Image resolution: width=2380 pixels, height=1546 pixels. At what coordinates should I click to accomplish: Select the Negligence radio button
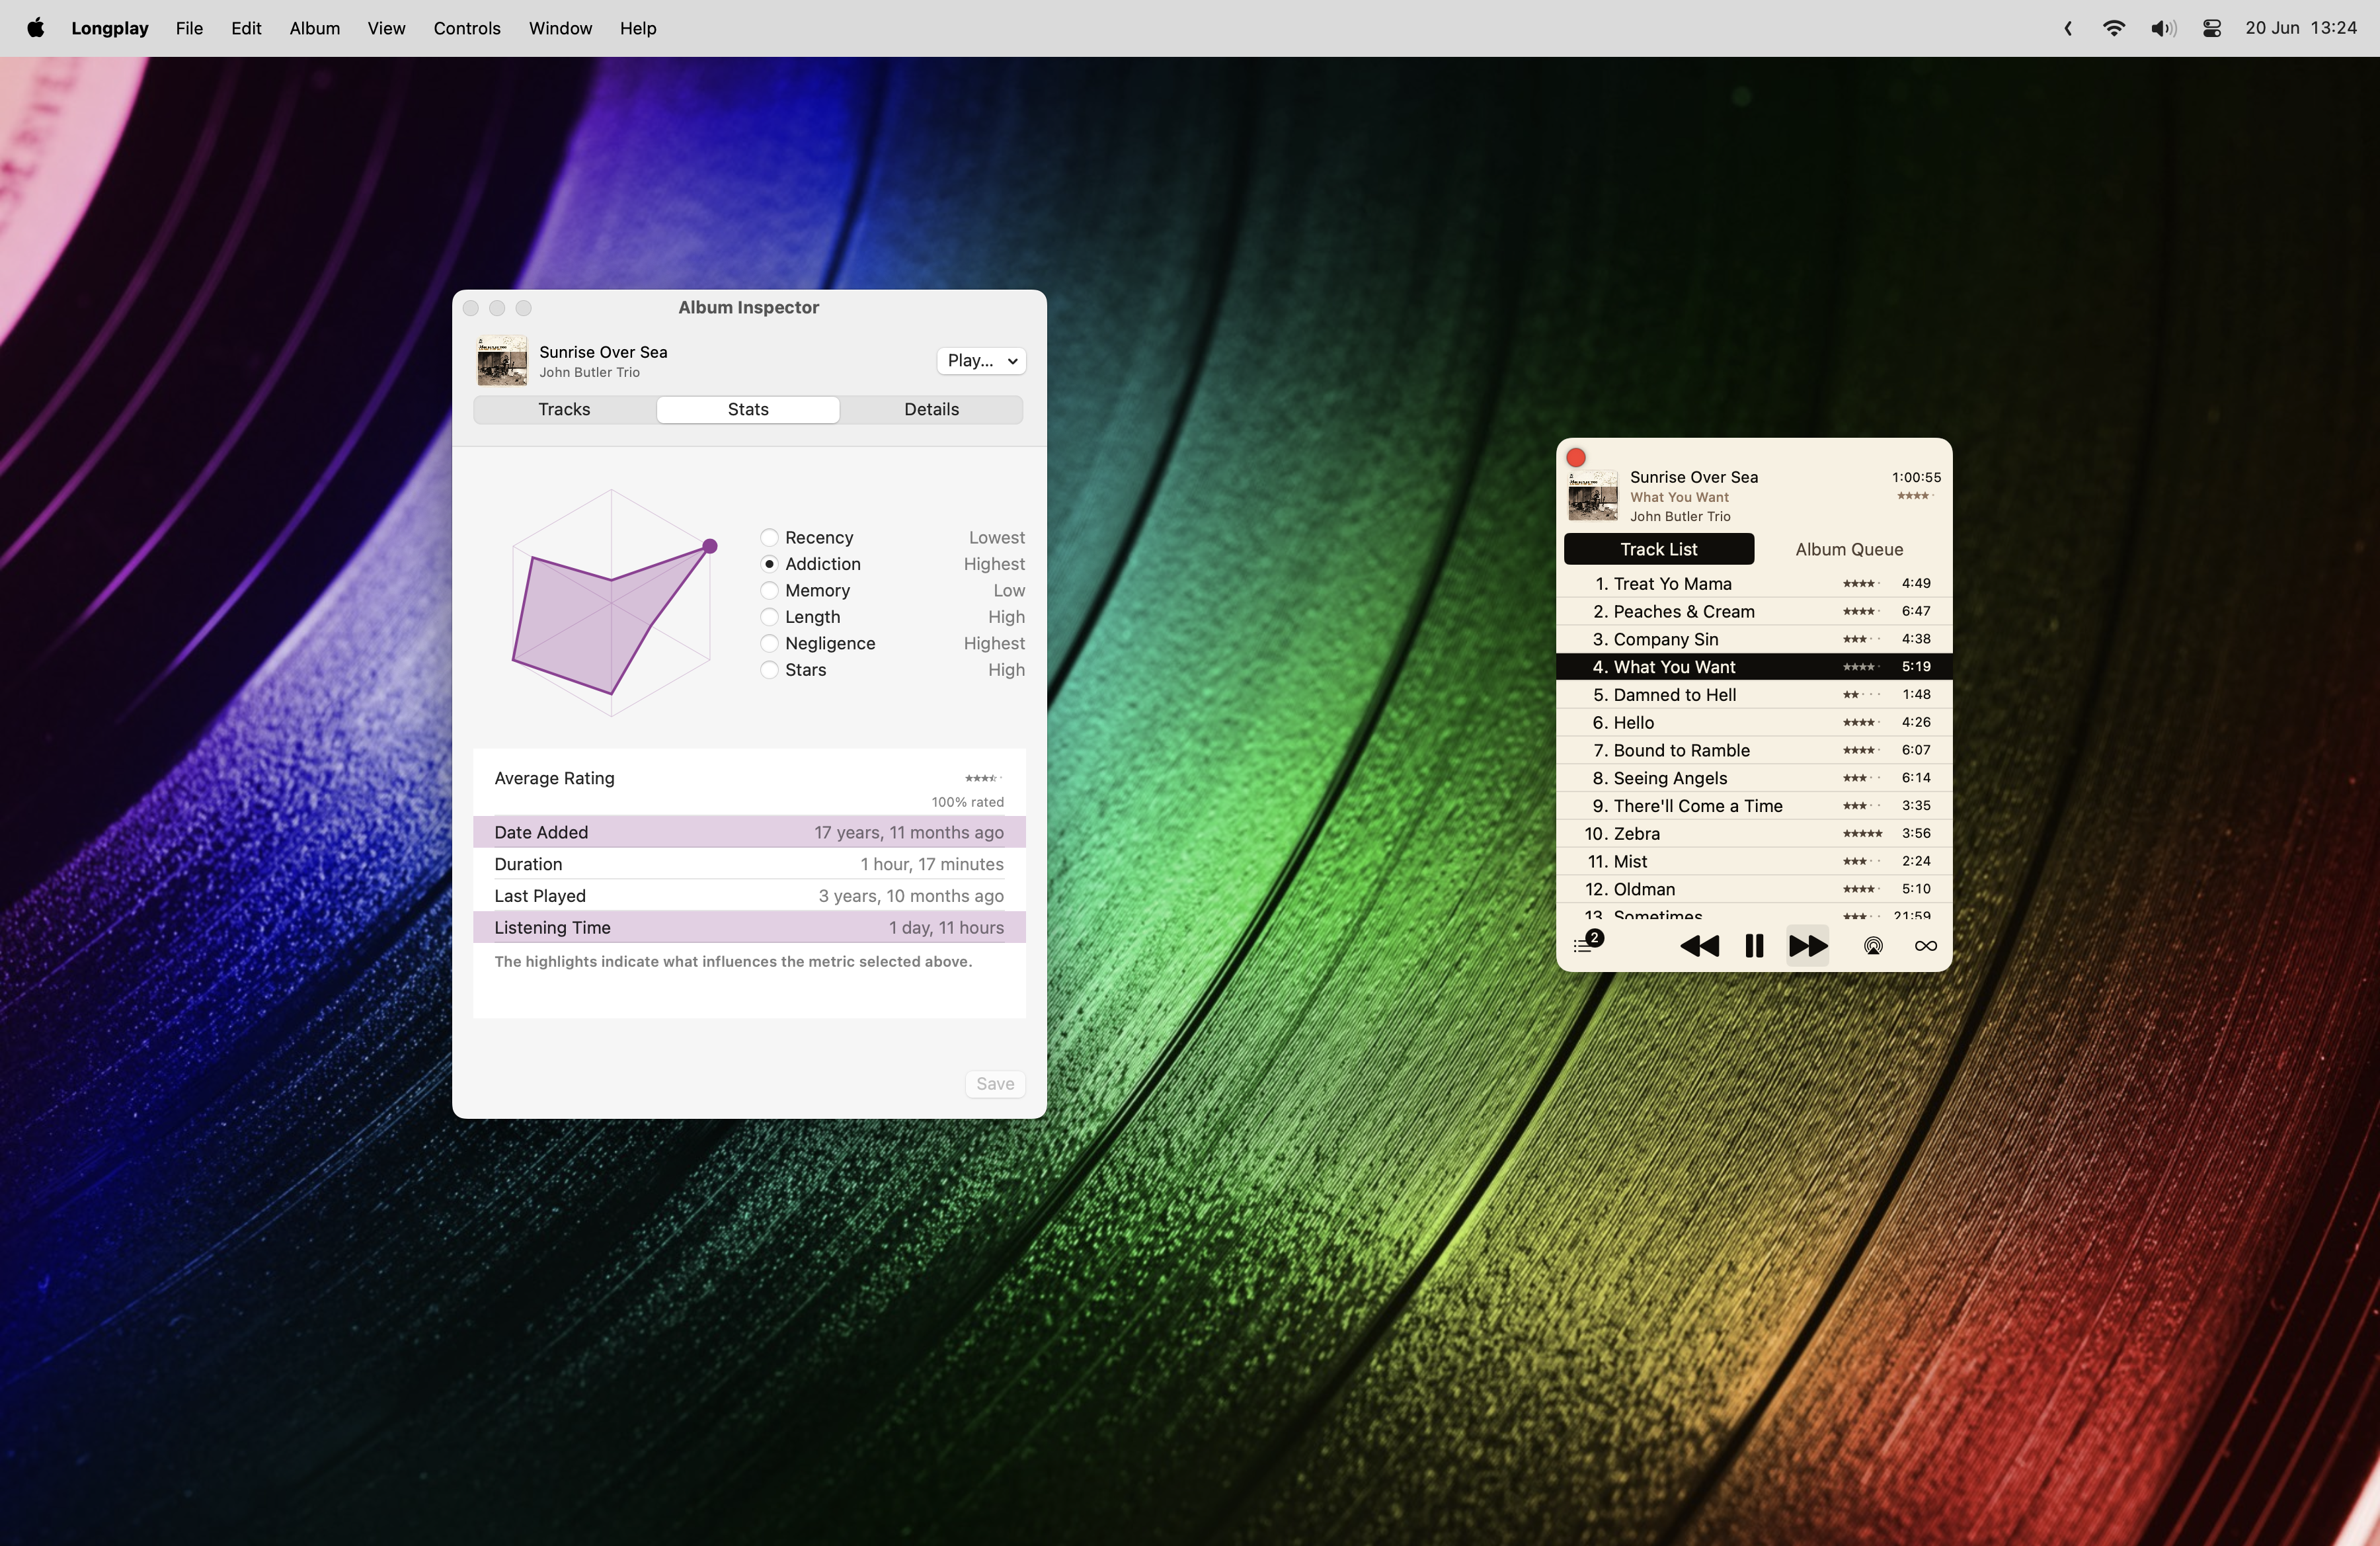pos(769,644)
